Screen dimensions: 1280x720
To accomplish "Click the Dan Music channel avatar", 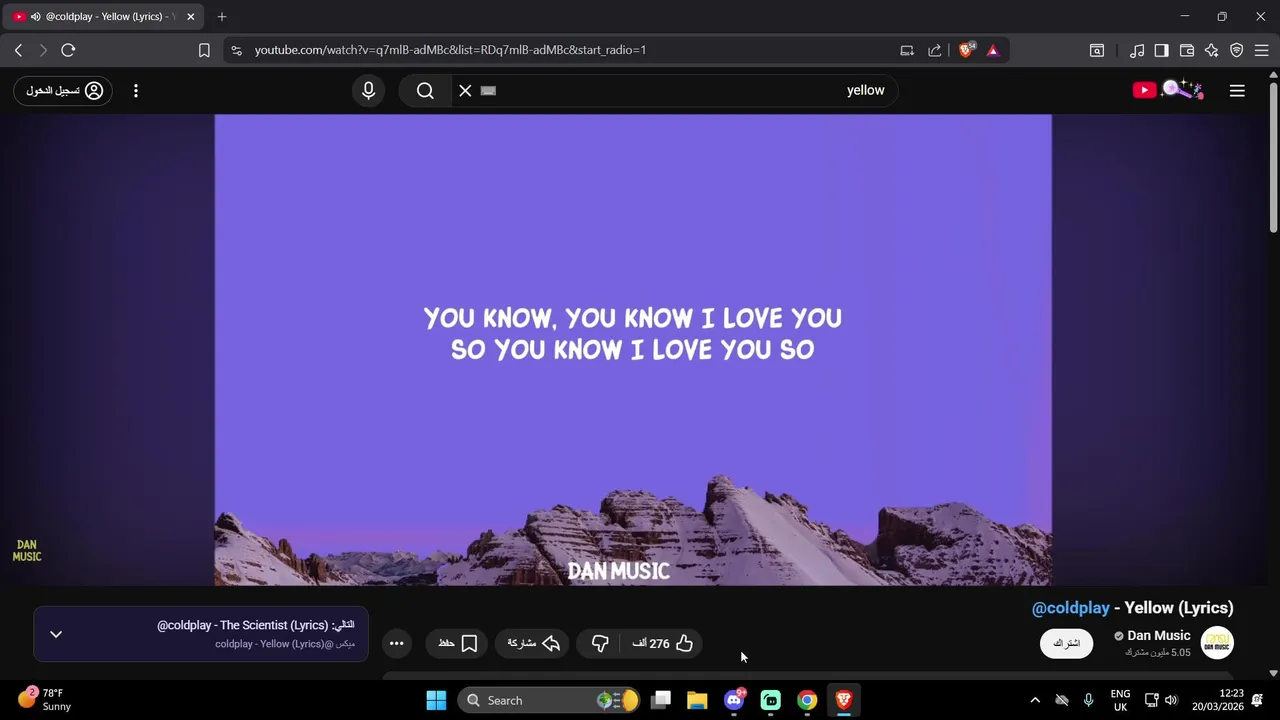I will [1217, 643].
